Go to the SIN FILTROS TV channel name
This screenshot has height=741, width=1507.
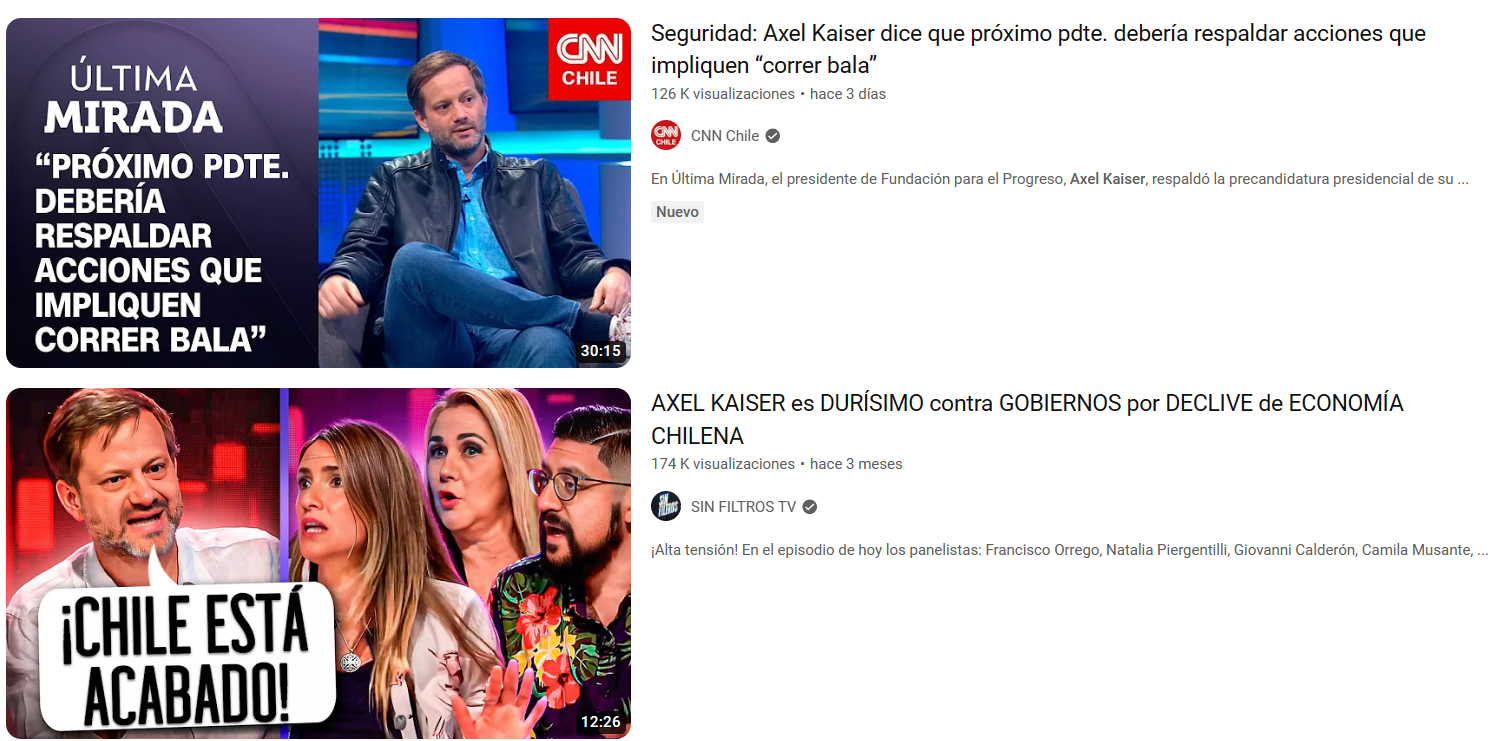point(743,507)
